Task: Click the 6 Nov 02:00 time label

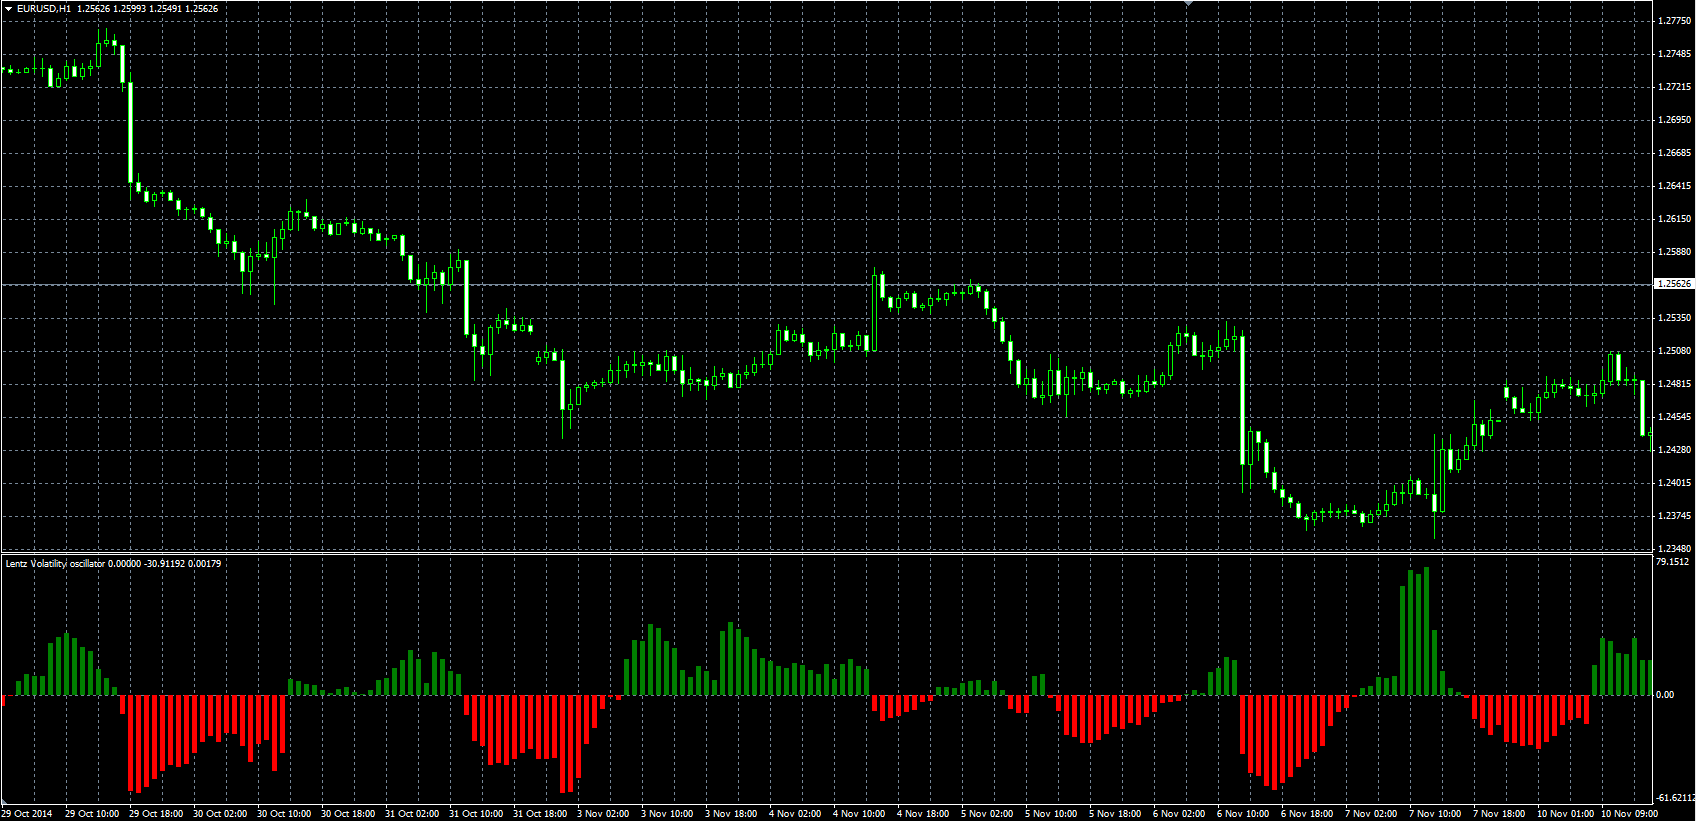Action: pos(1179,814)
